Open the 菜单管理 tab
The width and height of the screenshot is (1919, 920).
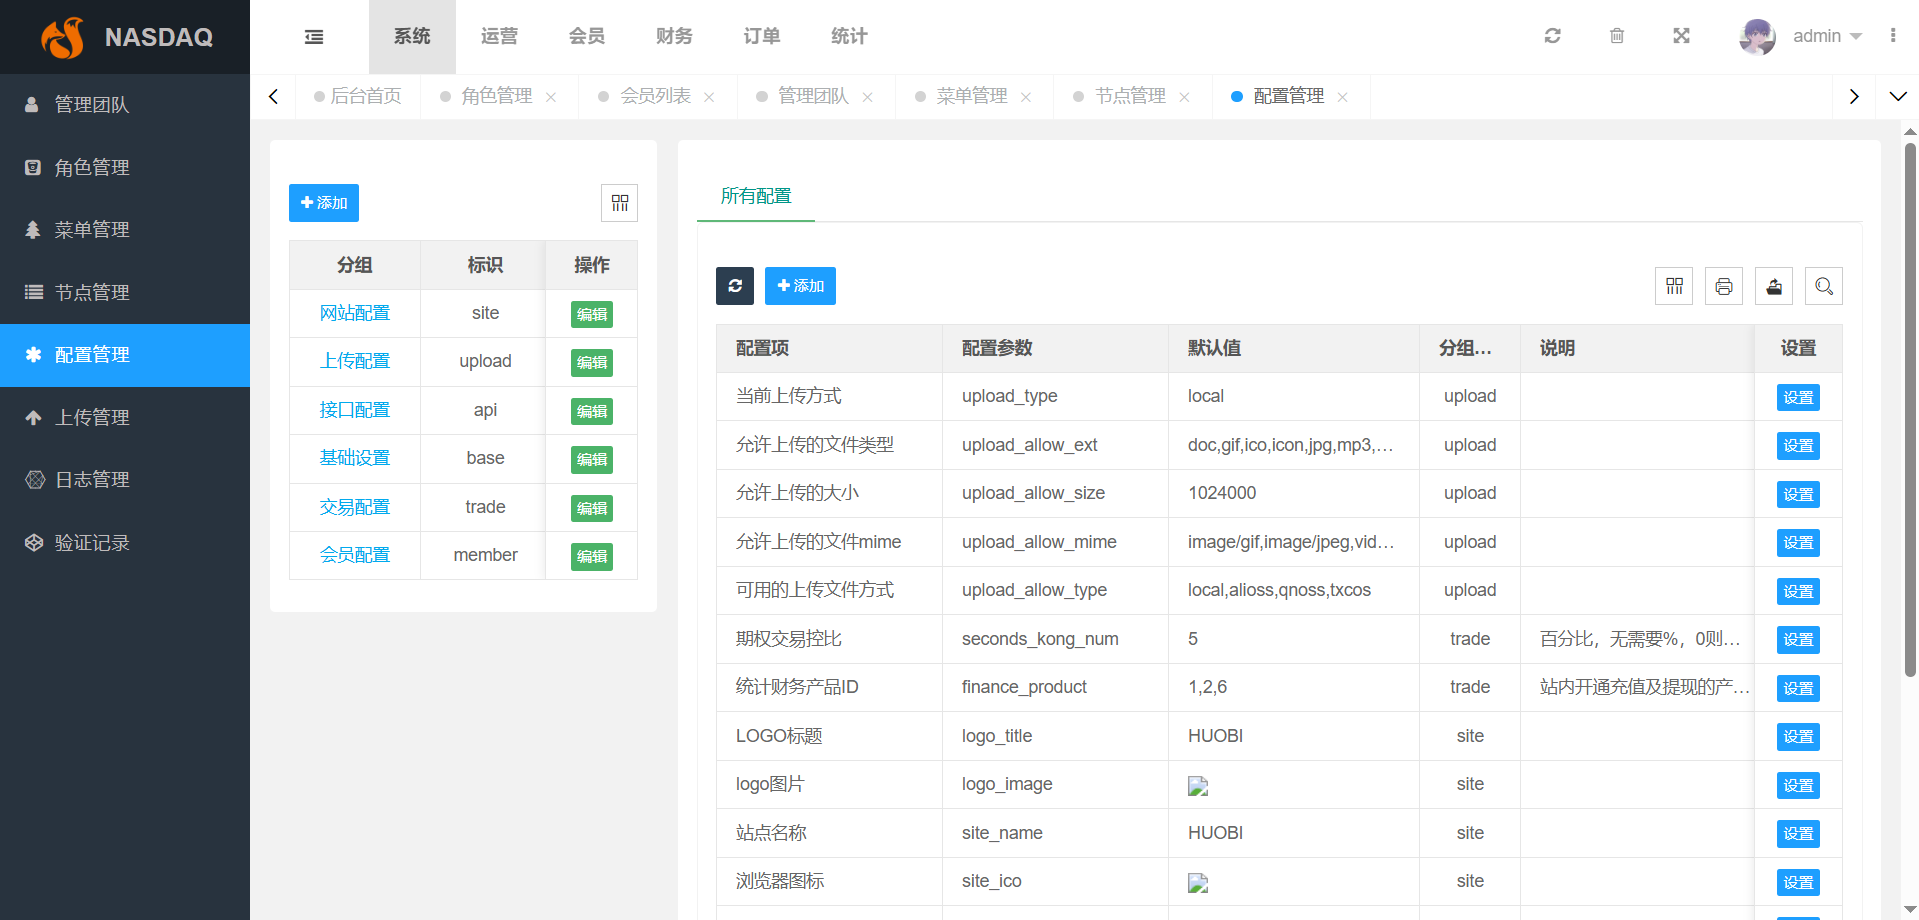(971, 96)
